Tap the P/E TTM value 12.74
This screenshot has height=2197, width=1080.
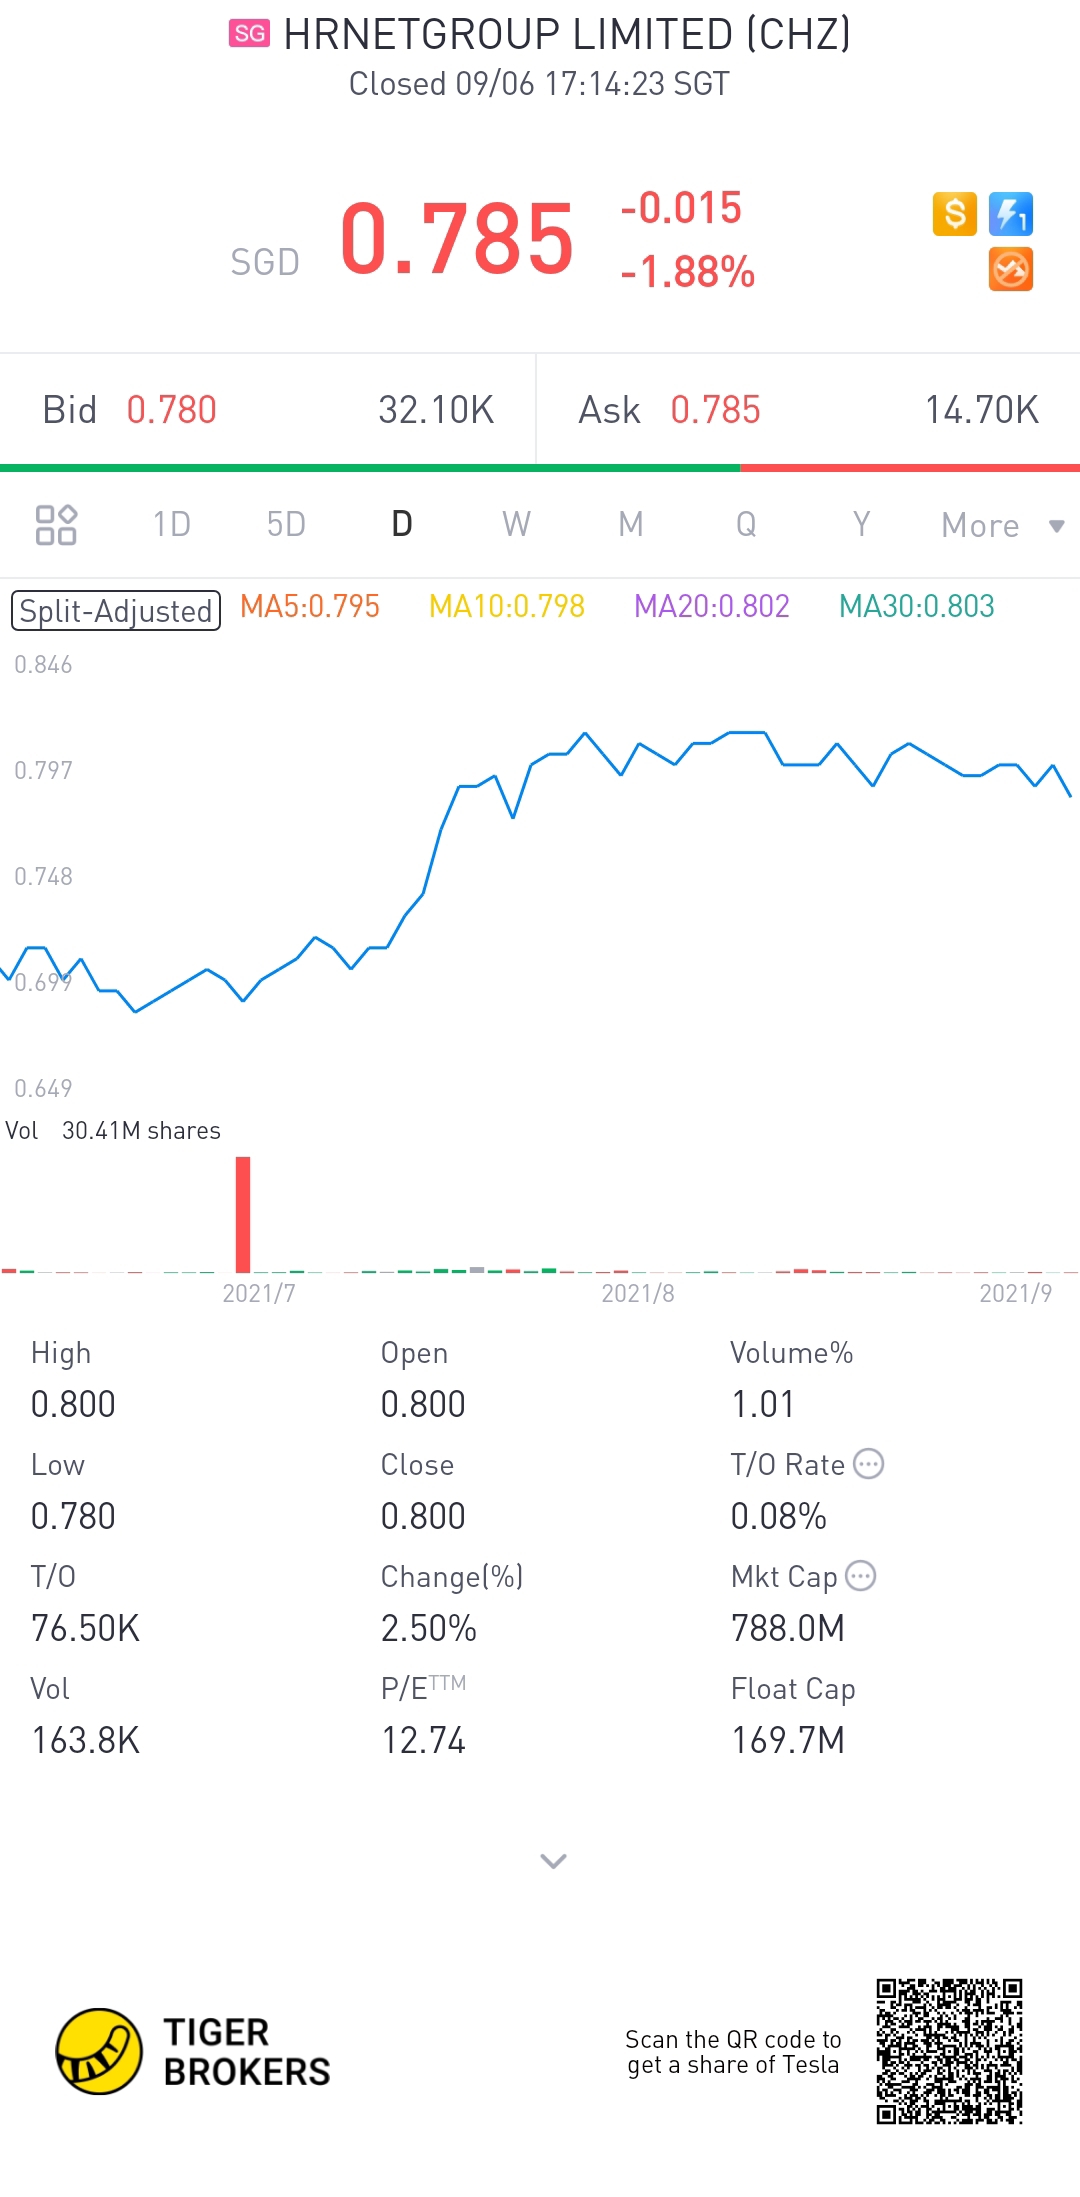click(424, 1741)
